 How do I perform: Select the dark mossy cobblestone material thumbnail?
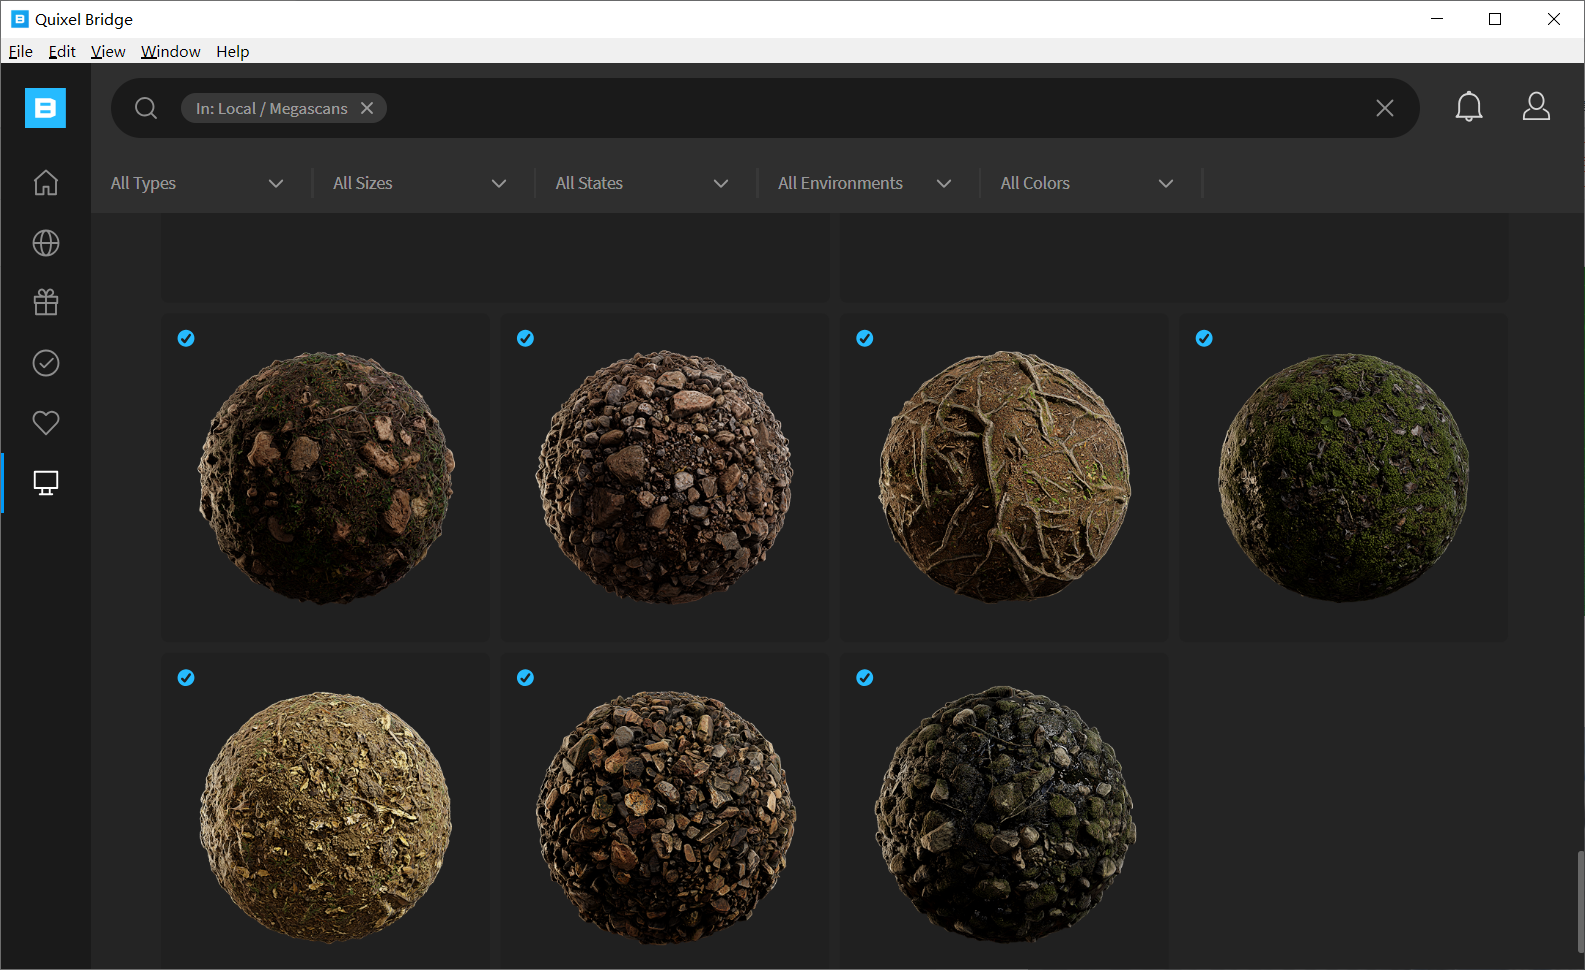point(1004,812)
